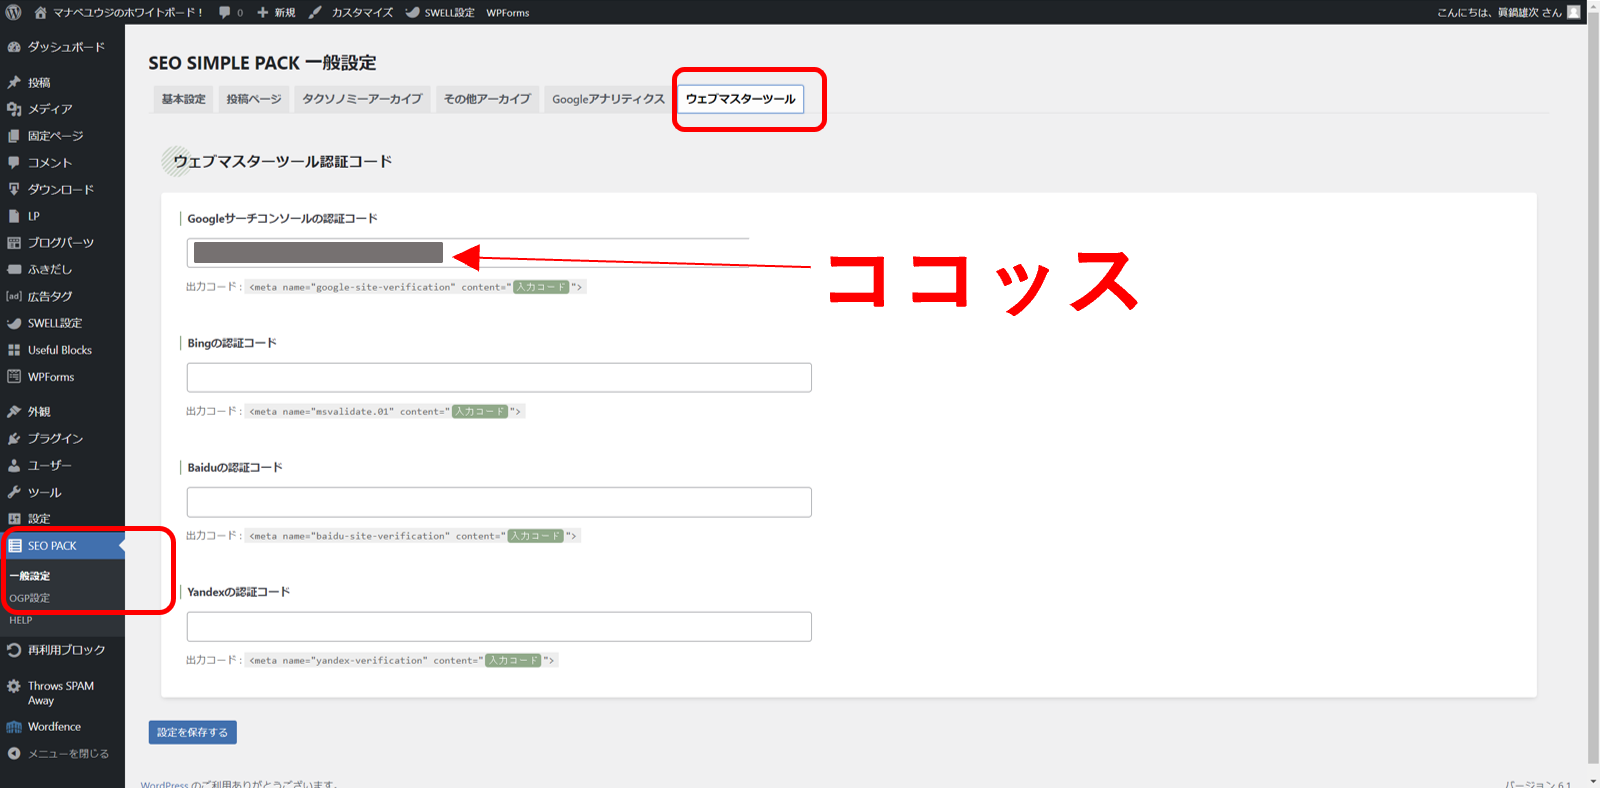Click the Bing verification code field

point(499,377)
